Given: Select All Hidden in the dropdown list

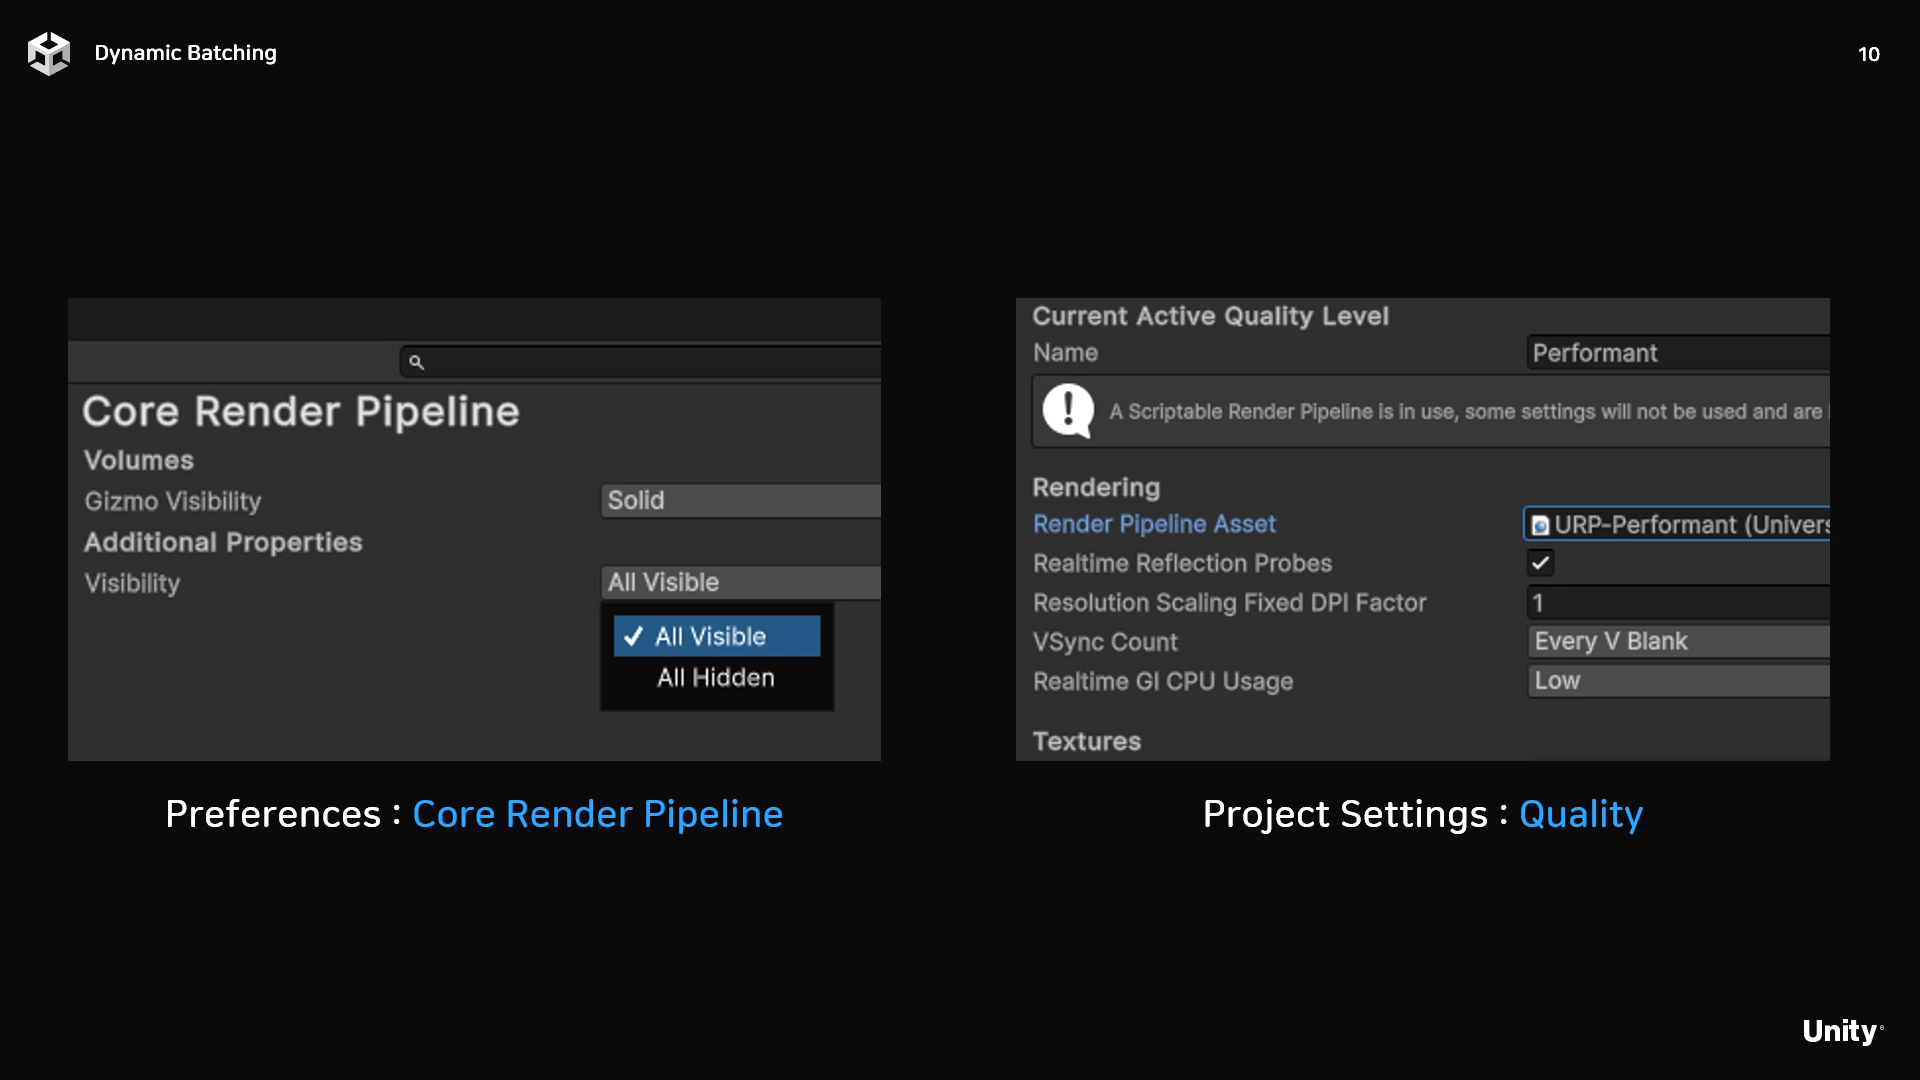Looking at the screenshot, I should coord(716,678).
